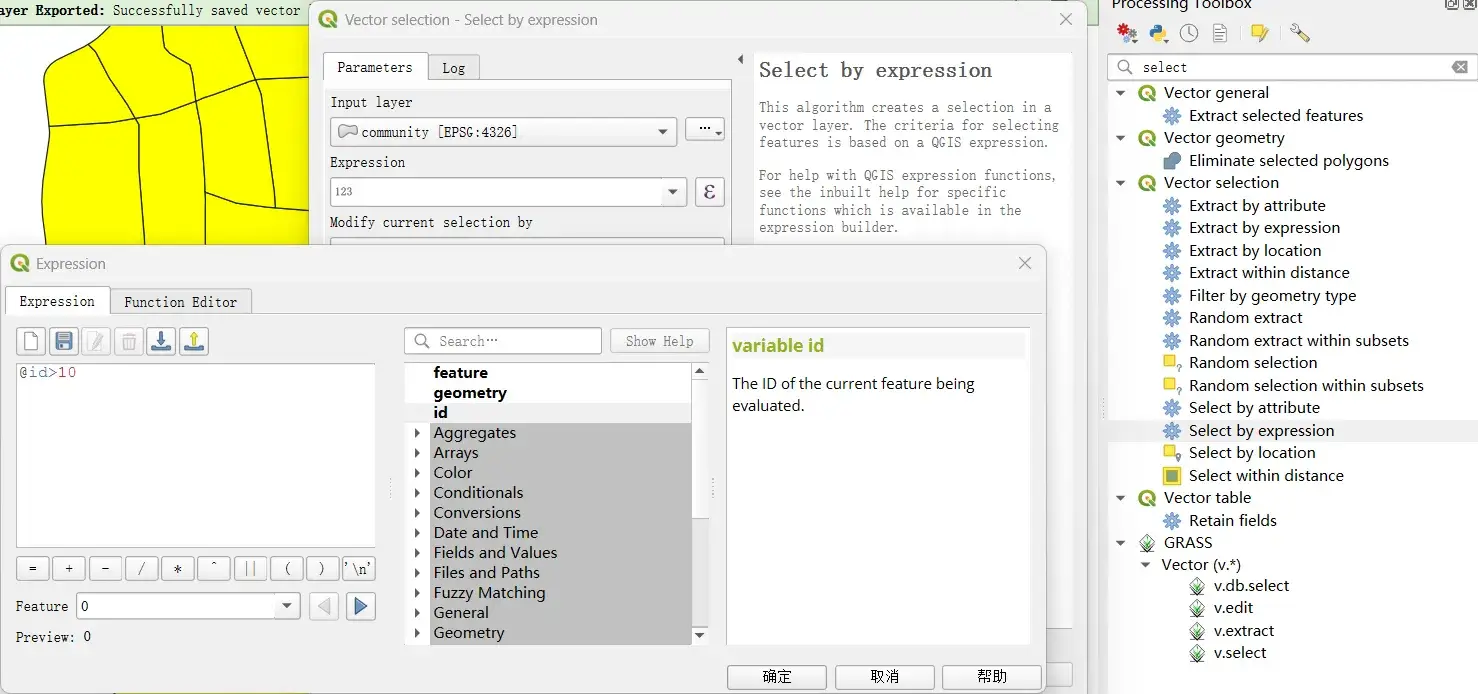This screenshot has height=694, width=1478.
Task: Open help with 帮助 button
Action: point(992,677)
